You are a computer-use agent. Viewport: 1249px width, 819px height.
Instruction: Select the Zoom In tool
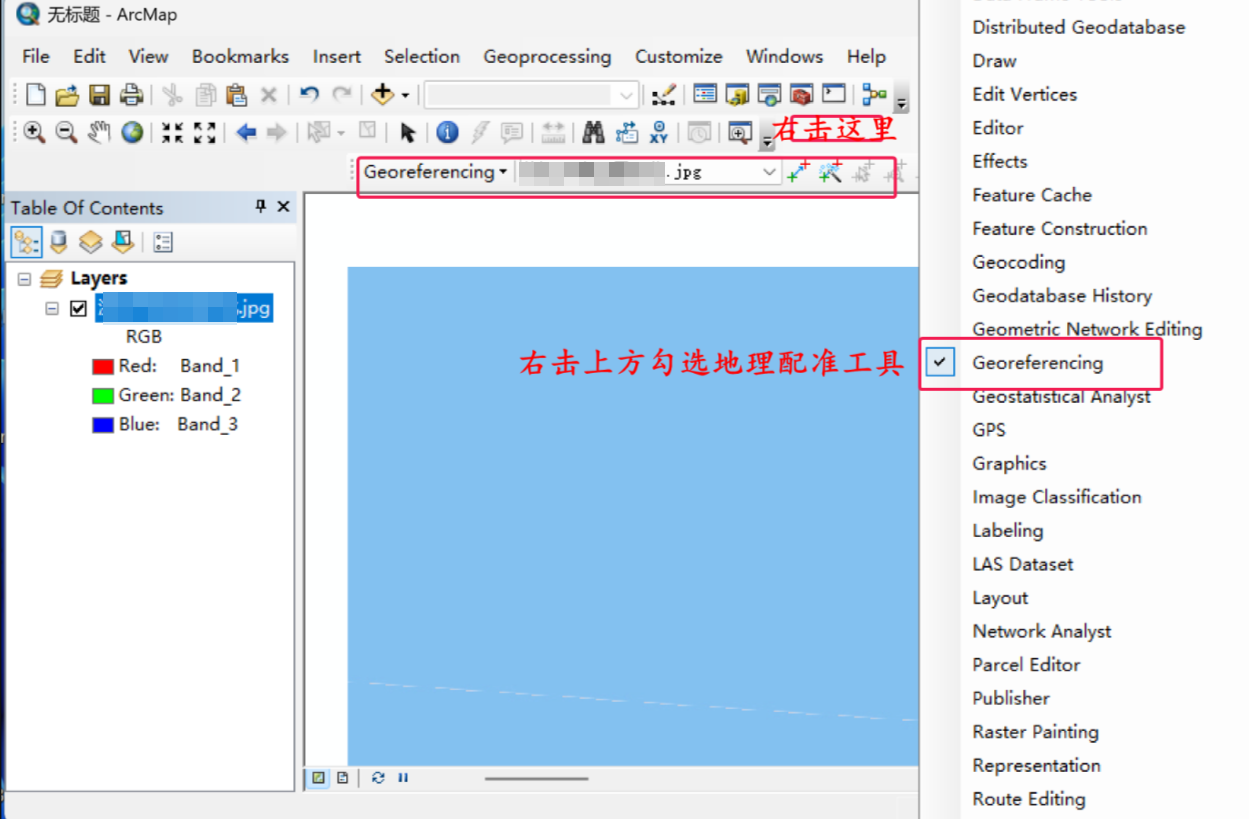point(35,132)
